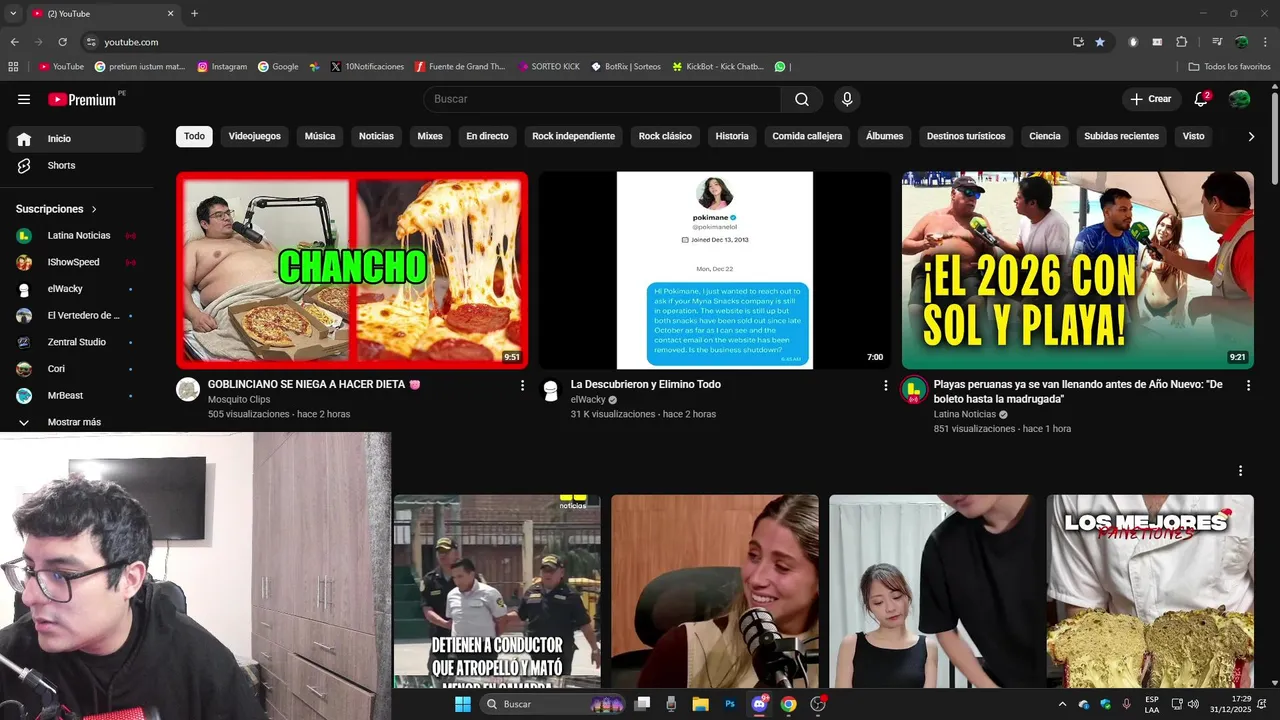
Task: Play the CHANCHO pizza thumbnail video
Action: 352,270
